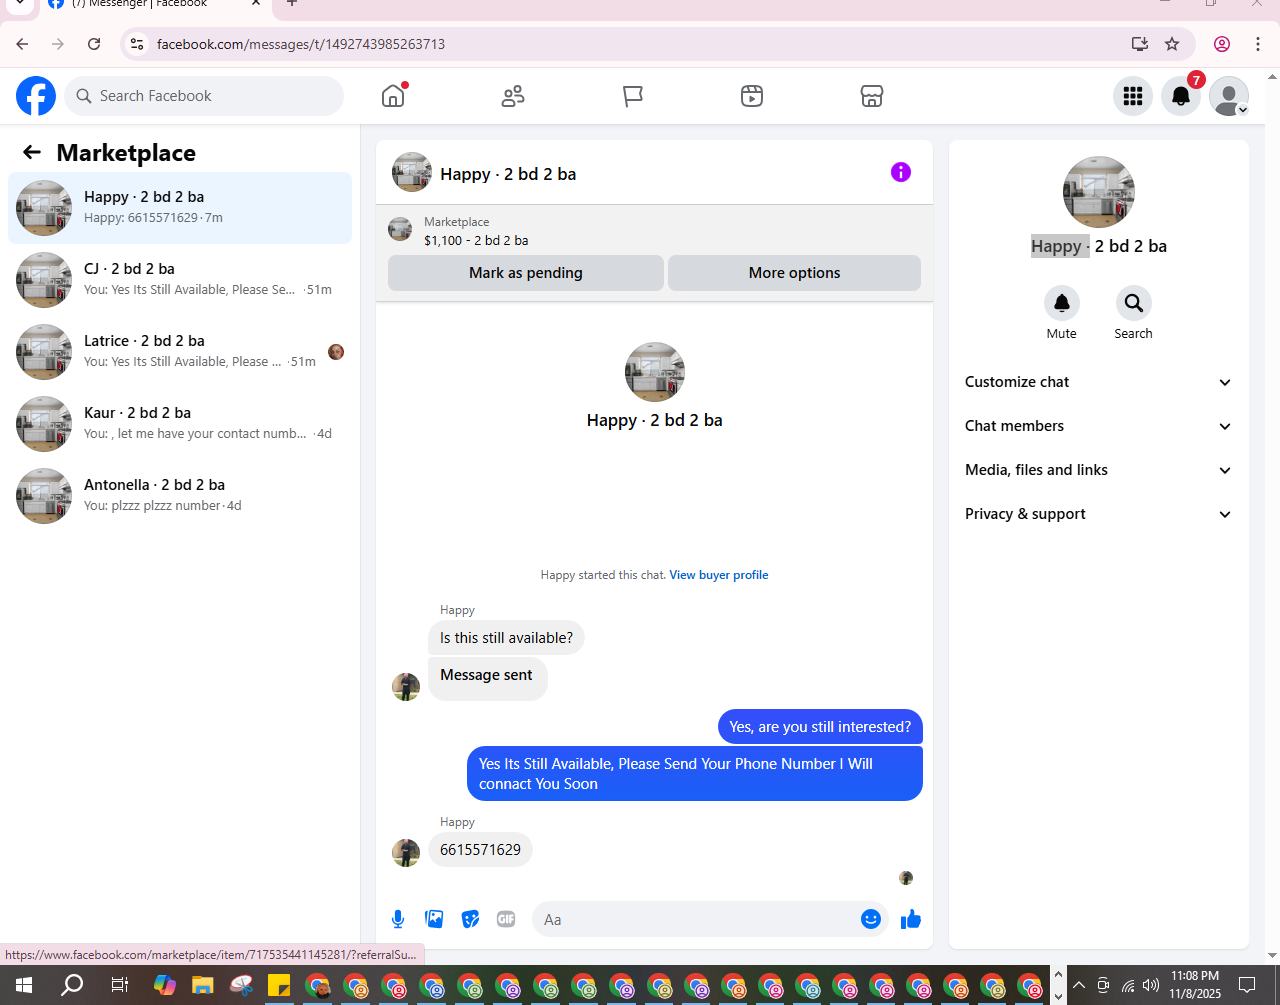Open the Reels video icon
Viewport: 1280px width, 1005px height.
pyautogui.click(x=752, y=96)
